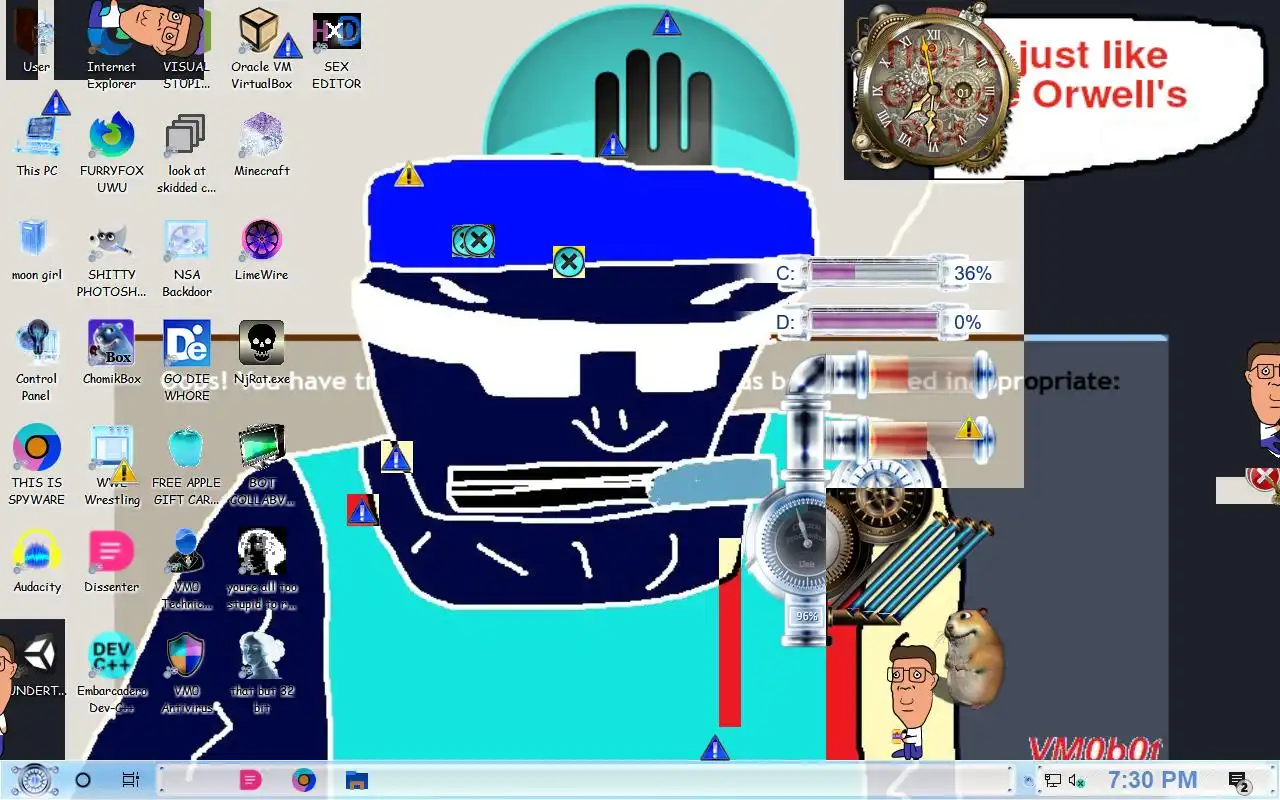This screenshot has height=800, width=1280.
Task: Open the THIS IS SPYWARE desktop icon
Action: tap(37, 464)
